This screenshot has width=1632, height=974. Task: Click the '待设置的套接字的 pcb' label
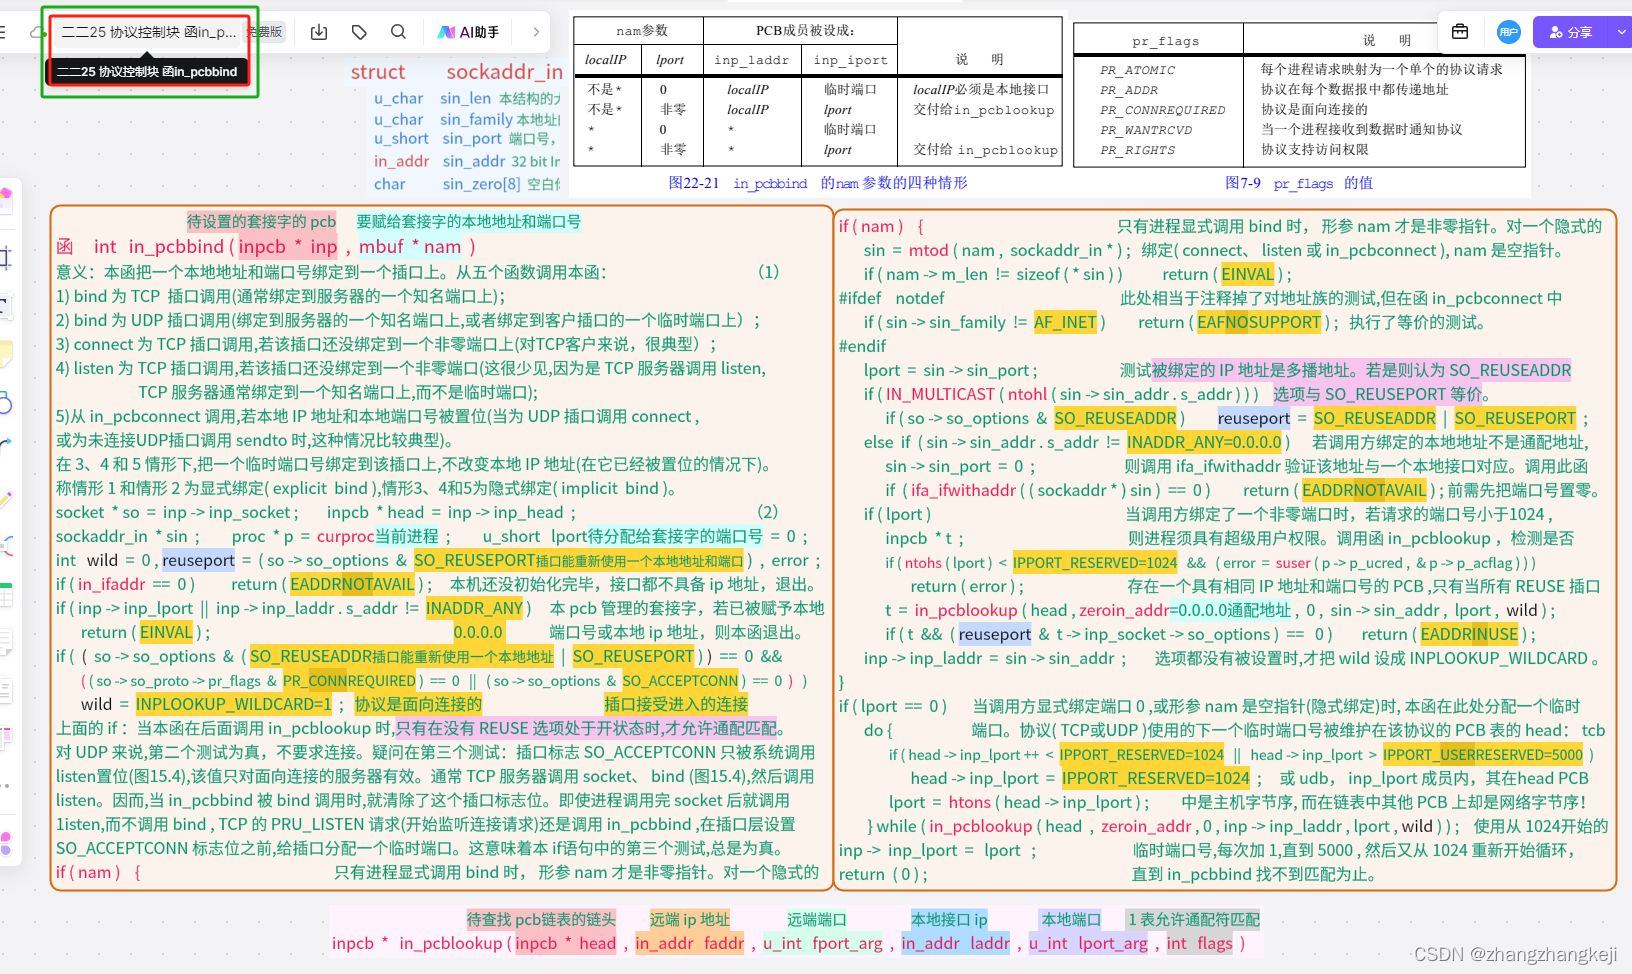tap(262, 222)
